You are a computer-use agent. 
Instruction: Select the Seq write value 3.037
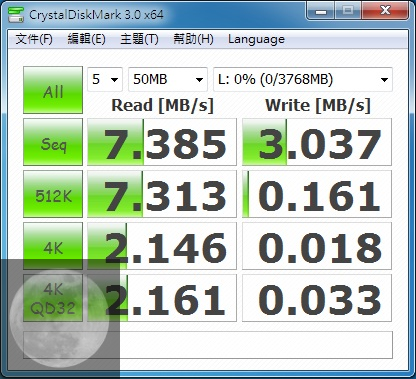317,142
